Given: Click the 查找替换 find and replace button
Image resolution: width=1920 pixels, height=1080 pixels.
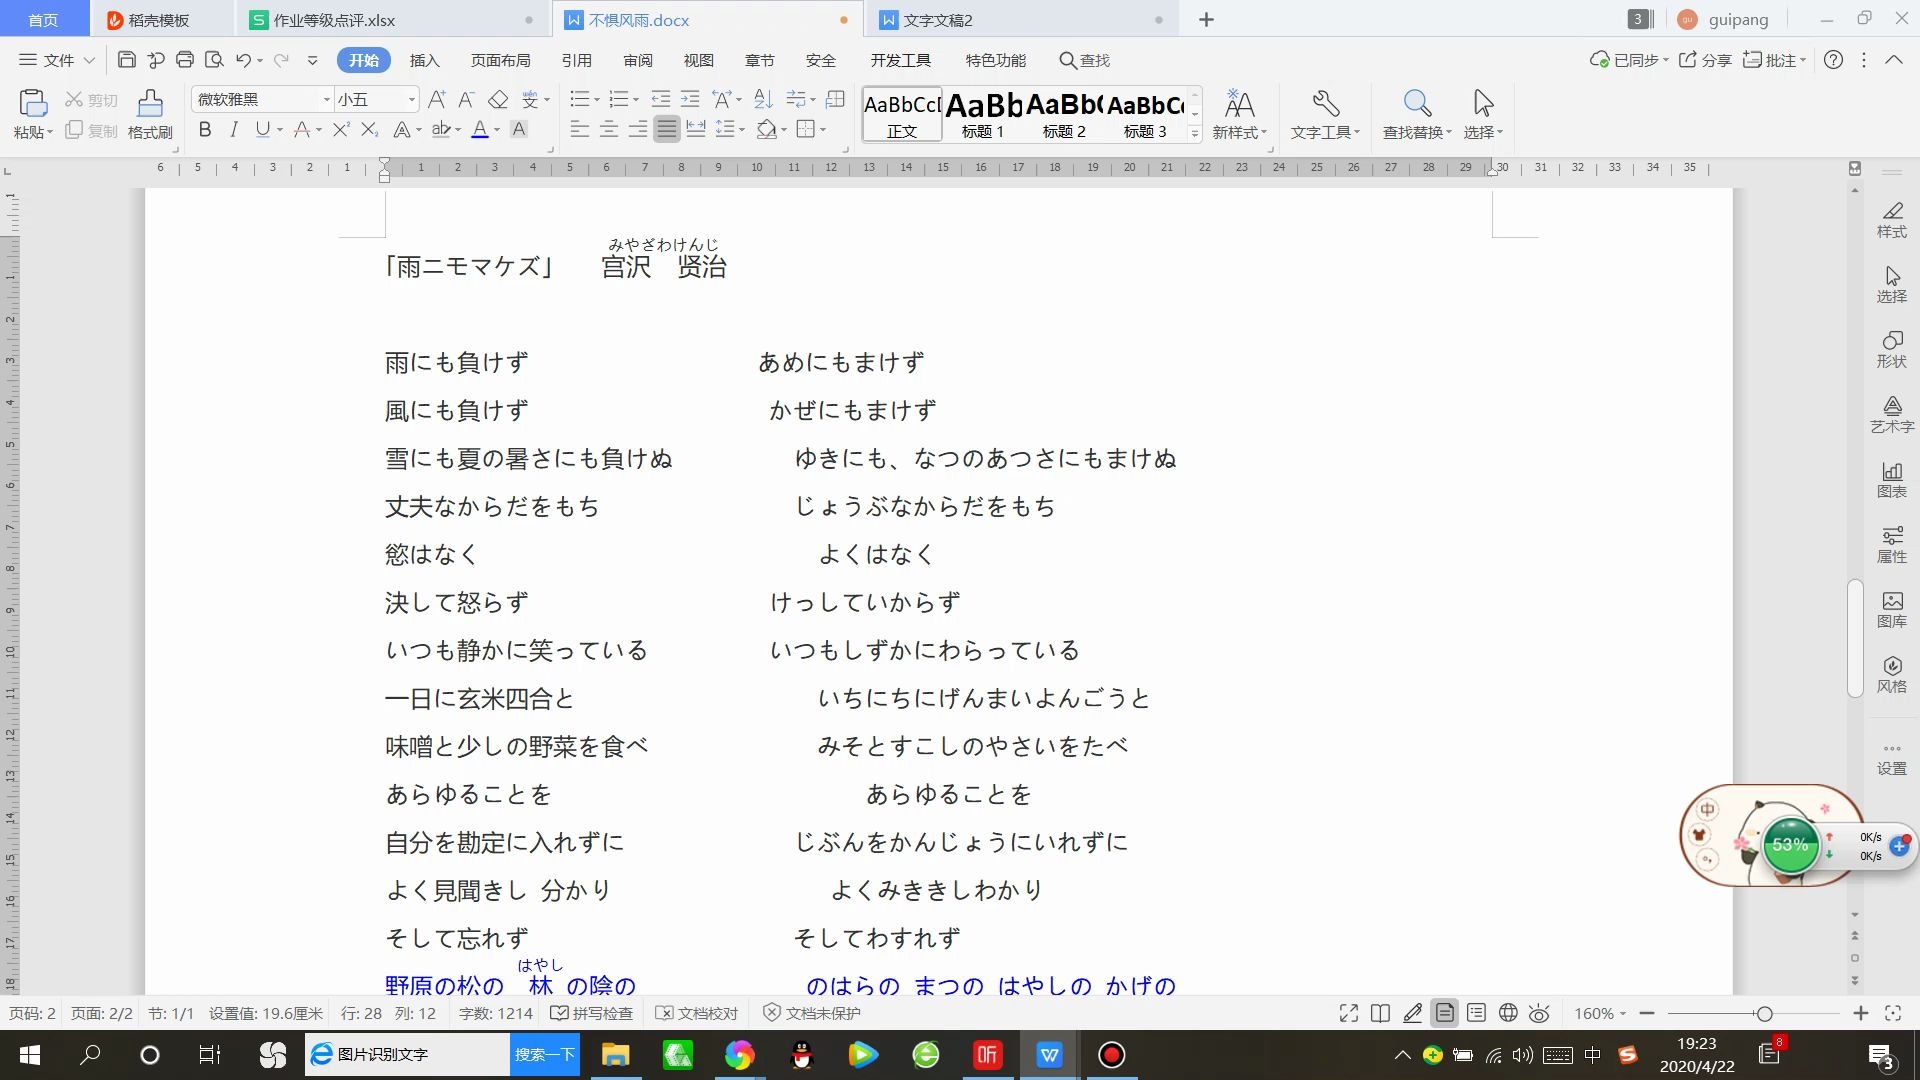Looking at the screenshot, I should 1416,114.
